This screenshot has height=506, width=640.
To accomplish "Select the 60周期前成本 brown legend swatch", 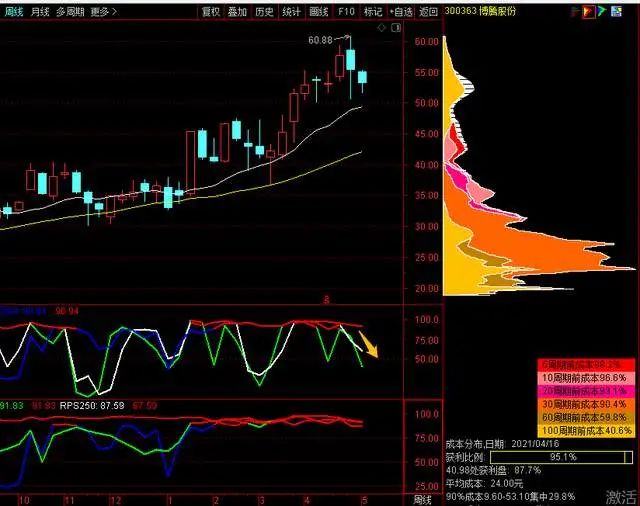I will pos(586,417).
